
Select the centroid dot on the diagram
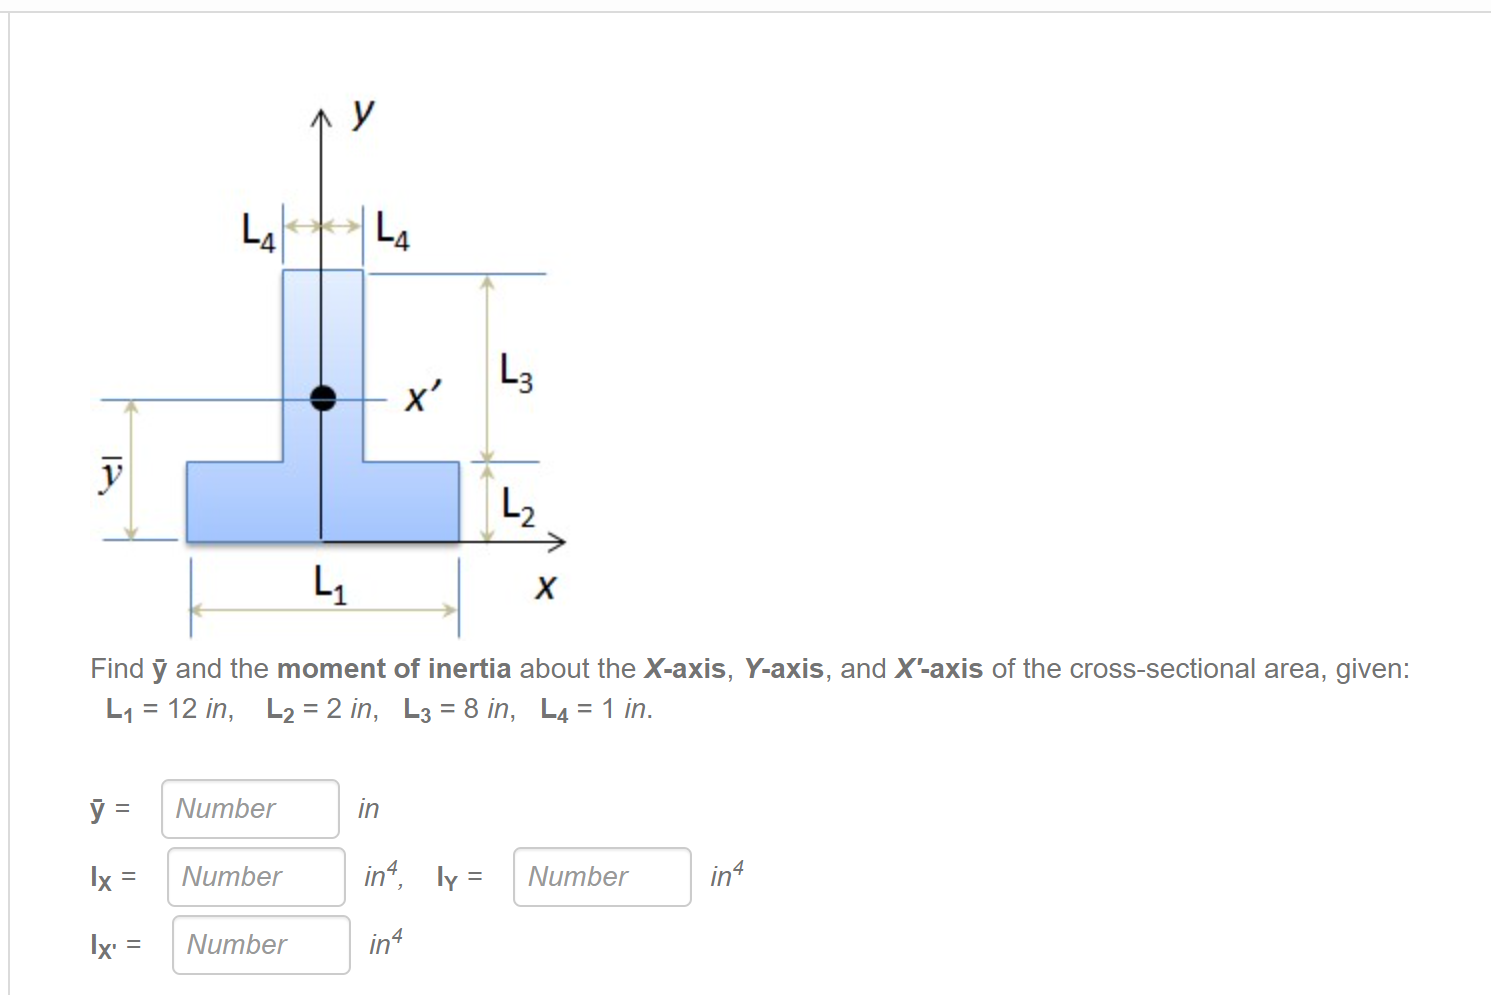tap(323, 399)
